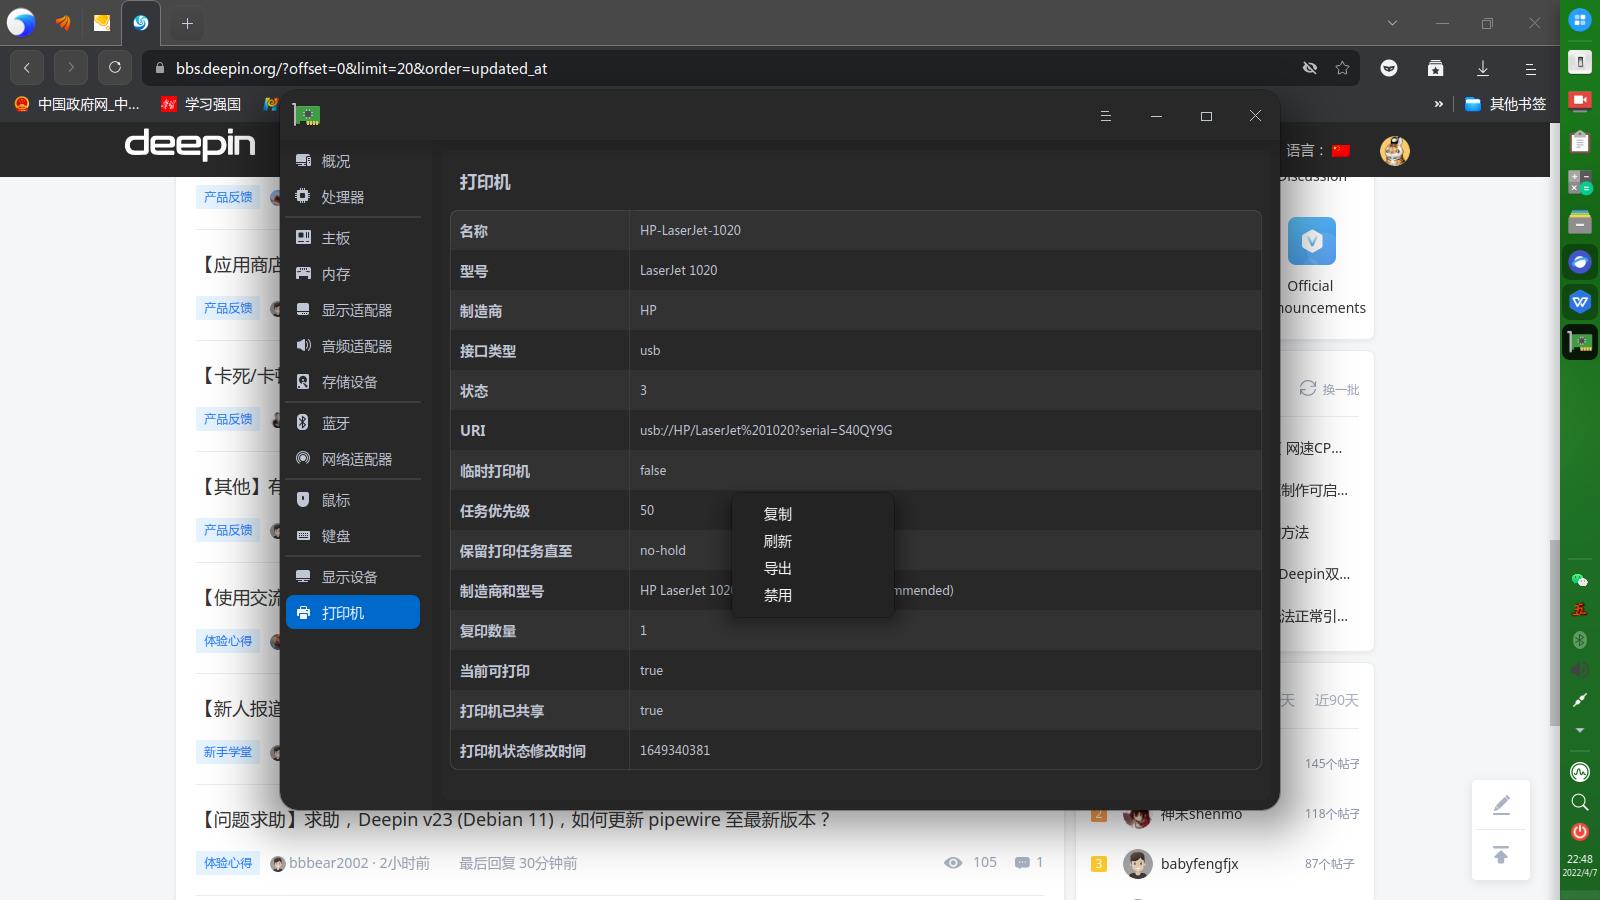Go to 蓝牙 in the sidebar
The image size is (1600, 900).
(353, 423)
